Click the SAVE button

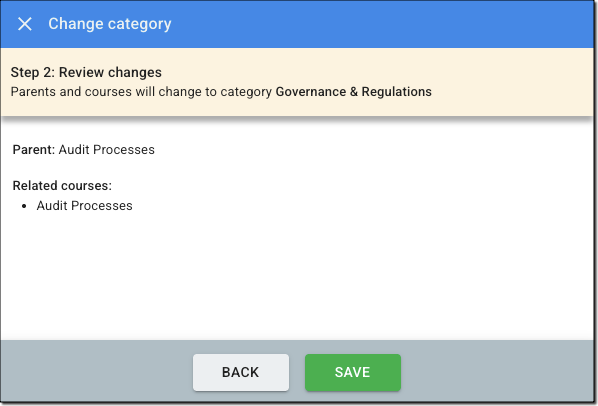pos(353,372)
